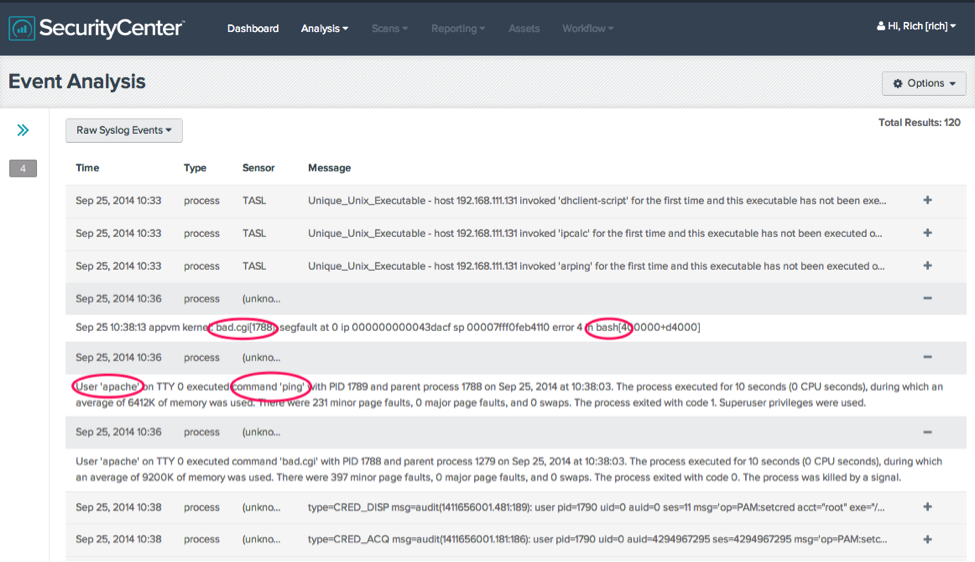Open the Reporting menu

click(458, 29)
